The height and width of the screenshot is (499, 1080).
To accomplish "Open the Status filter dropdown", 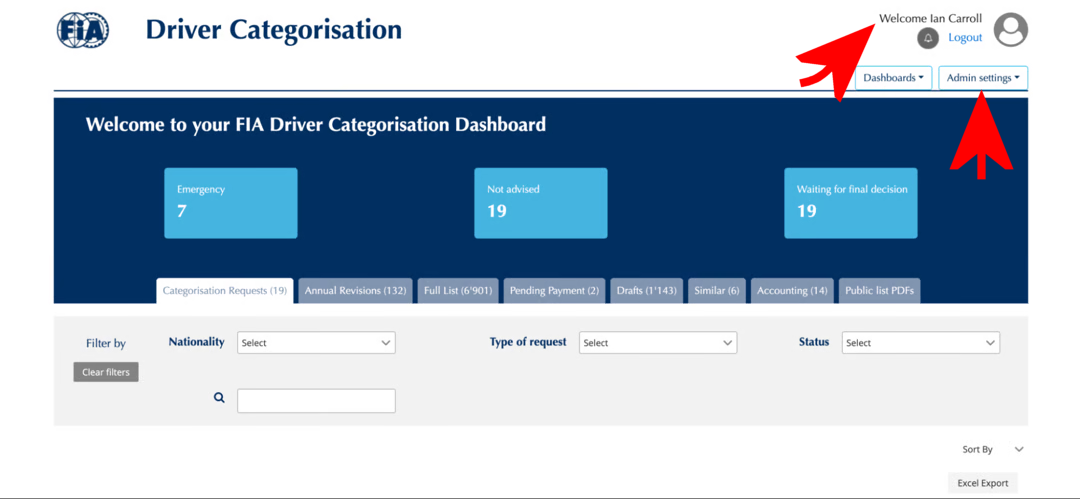I will (920, 343).
